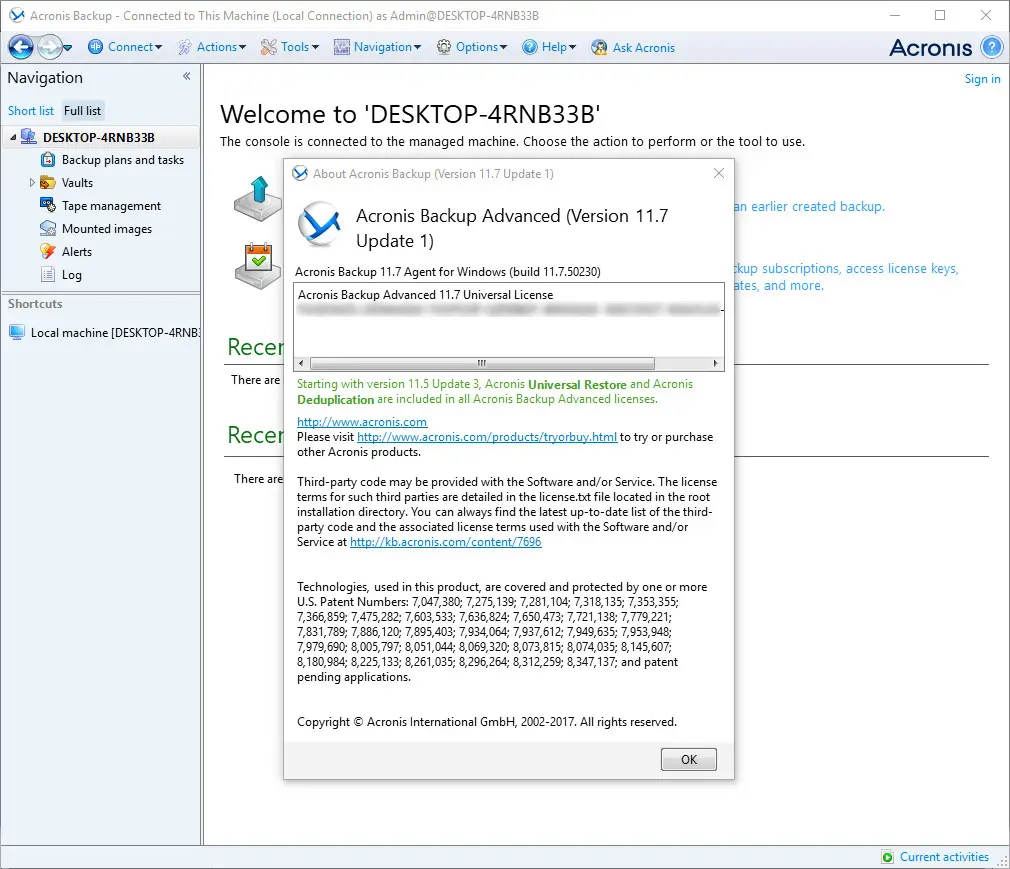Image resolution: width=1010 pixels, height=869 pixels.
Task: Open the Options menu
Action: [x=481, y=47]
